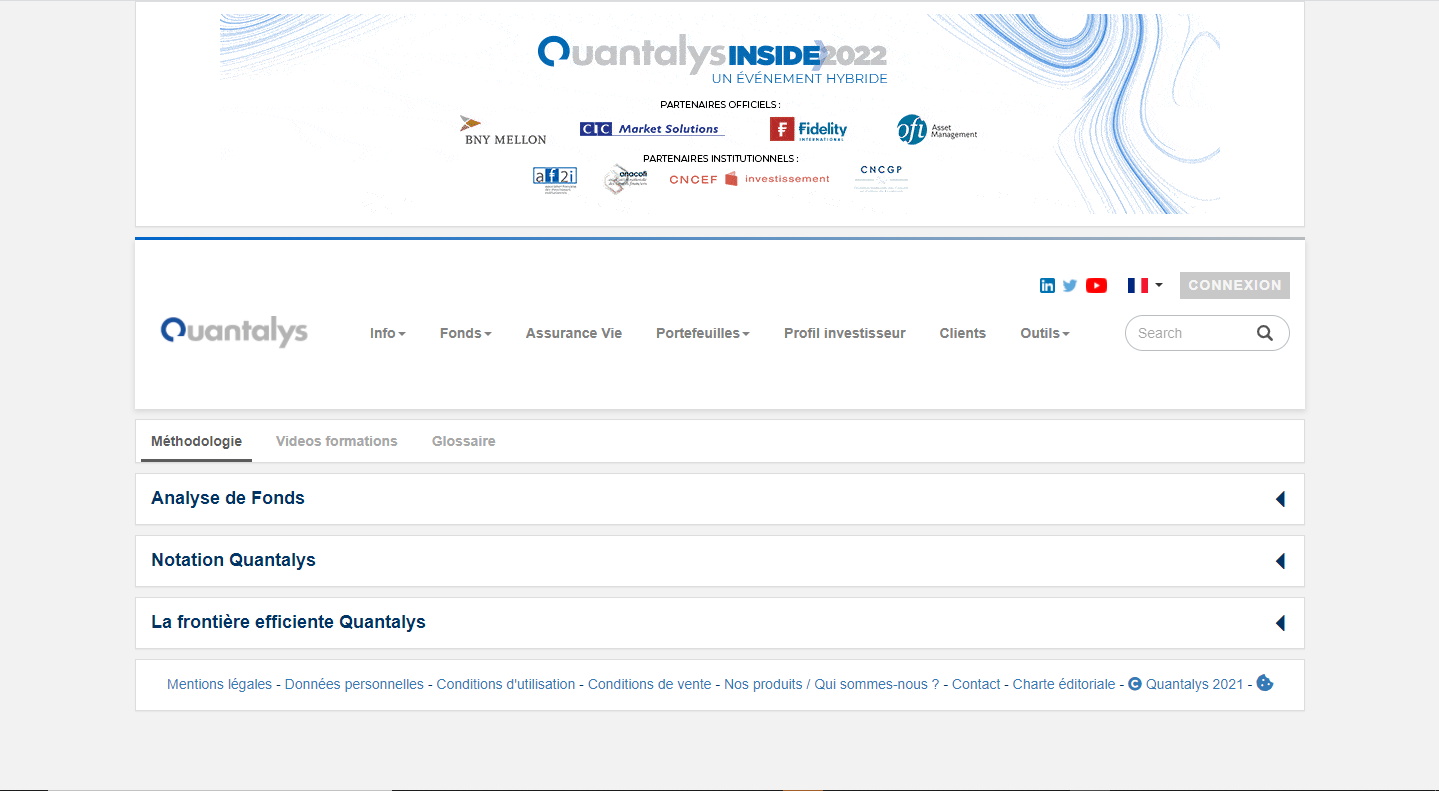Click the CNCEF investissement logo

pyautogui.click(x=749, y=179)
